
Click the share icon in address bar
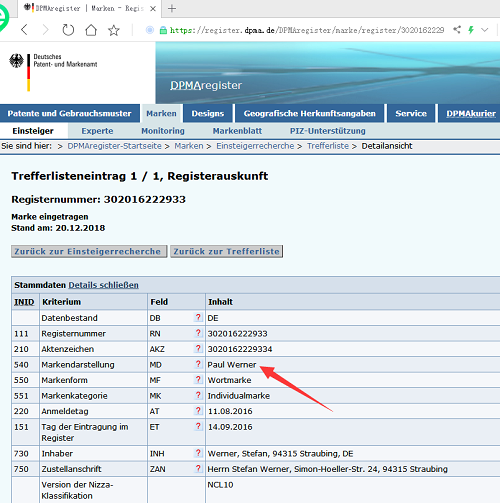(x=457, y=30)
